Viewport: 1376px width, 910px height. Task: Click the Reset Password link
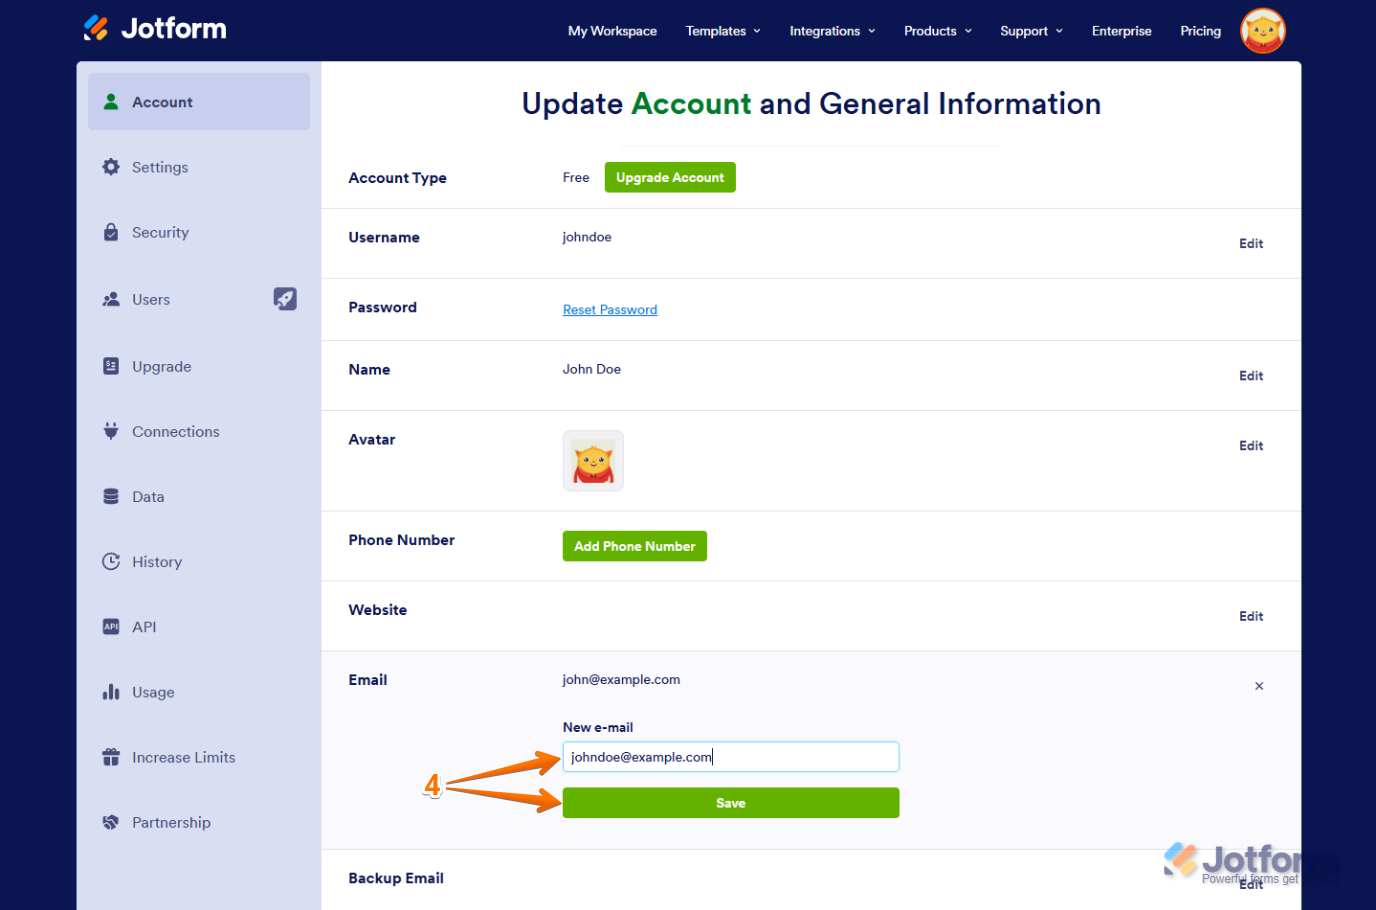(610, 310)
